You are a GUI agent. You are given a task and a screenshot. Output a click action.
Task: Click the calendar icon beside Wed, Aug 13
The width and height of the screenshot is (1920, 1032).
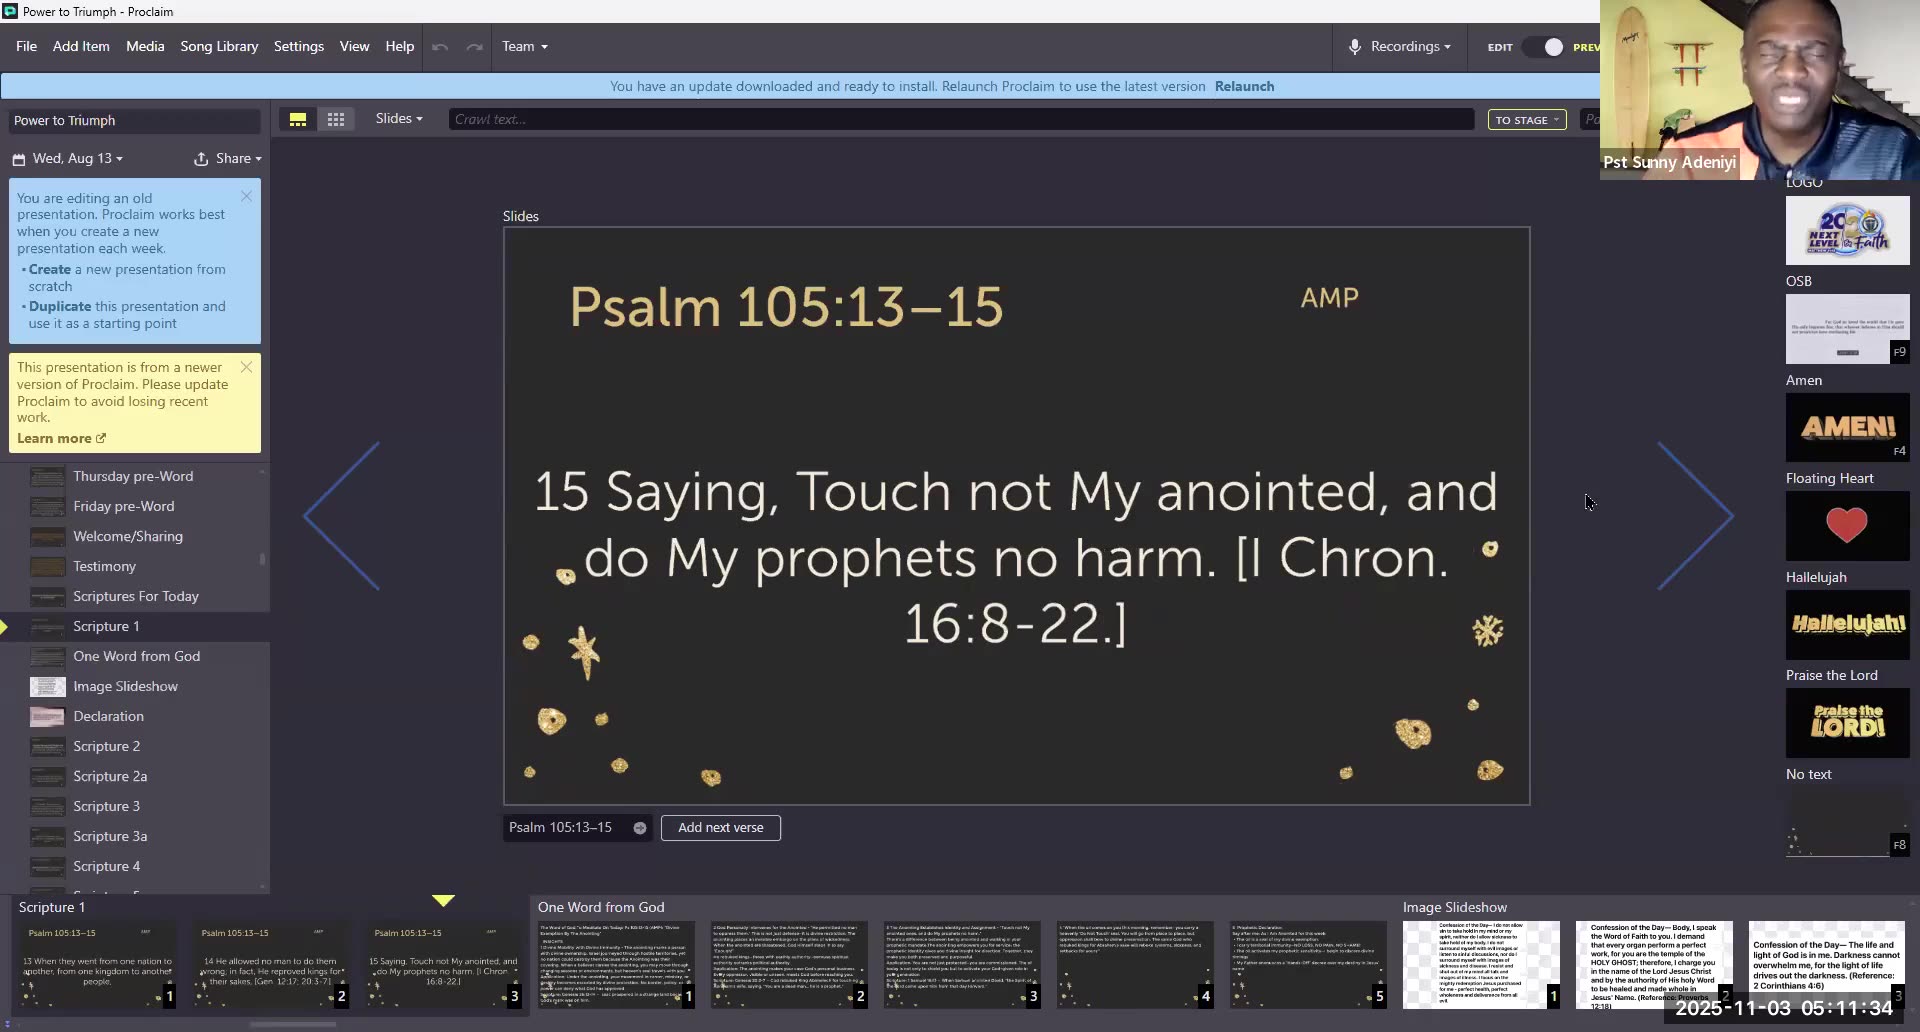pyautogui.click(x=18, y=158)
